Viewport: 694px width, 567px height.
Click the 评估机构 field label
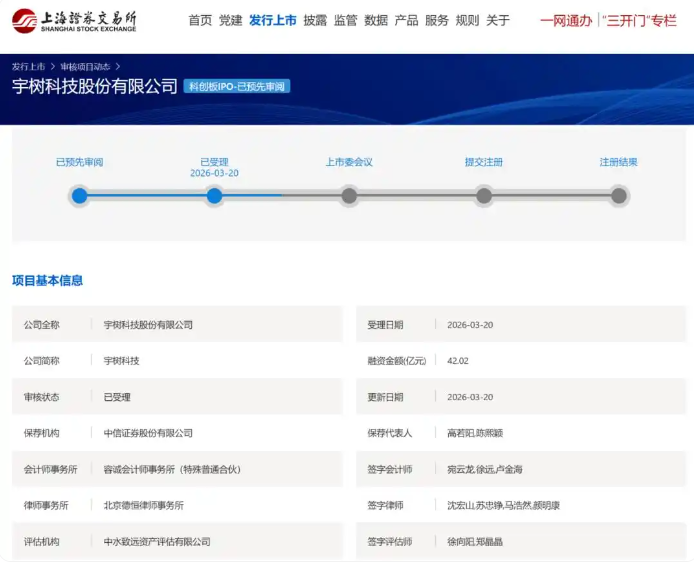coord(42,542)
